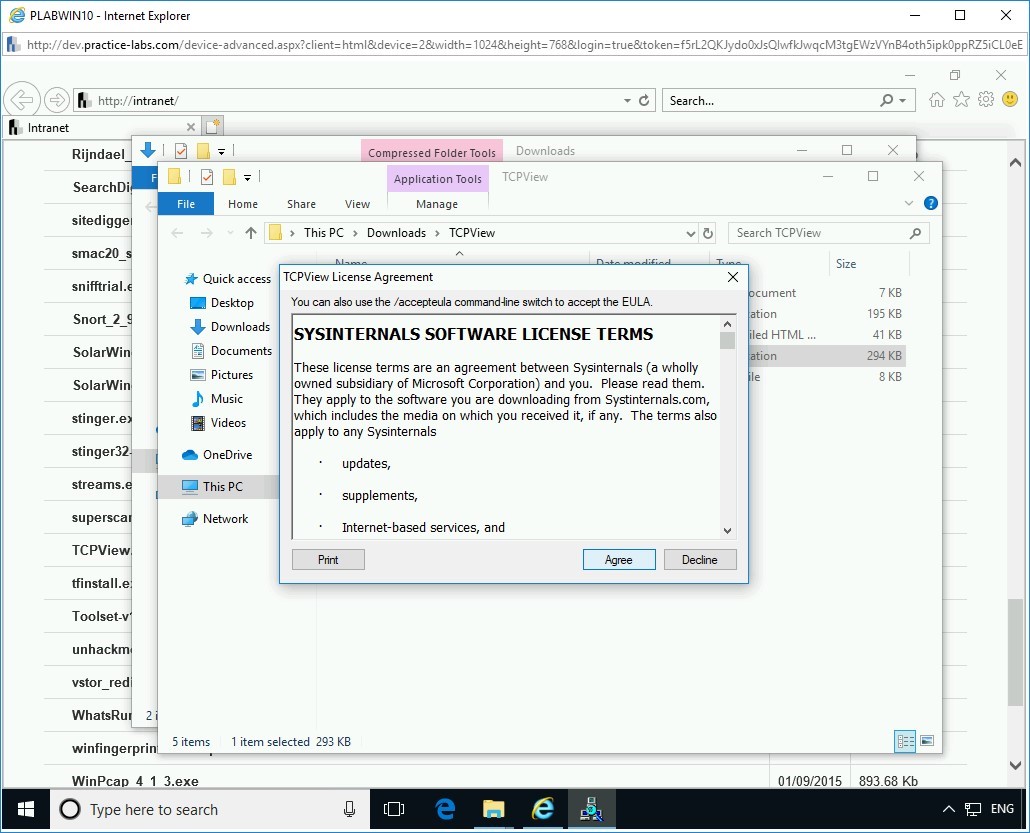This screenshot has width=1030, height=833.
Task: Agree to the Sysinternals license terms
Action: coord(619,559)
